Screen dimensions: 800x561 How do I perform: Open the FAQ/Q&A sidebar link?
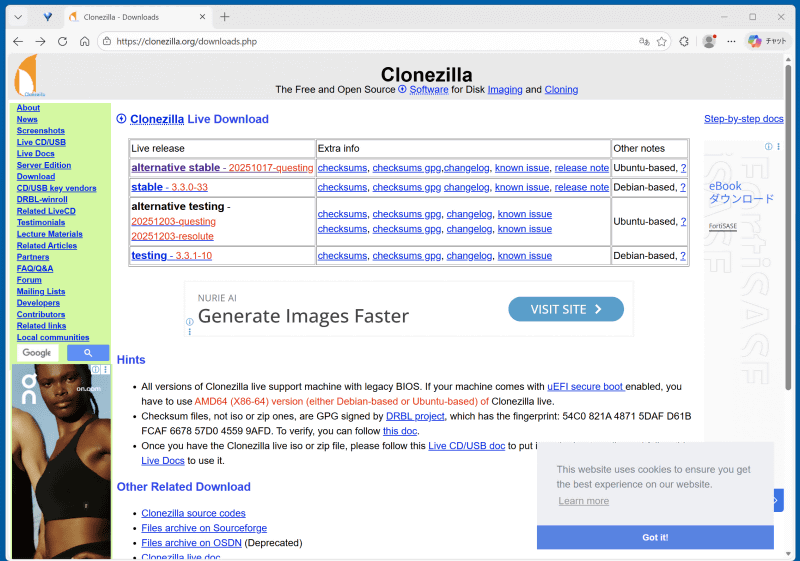coord(35,268)
